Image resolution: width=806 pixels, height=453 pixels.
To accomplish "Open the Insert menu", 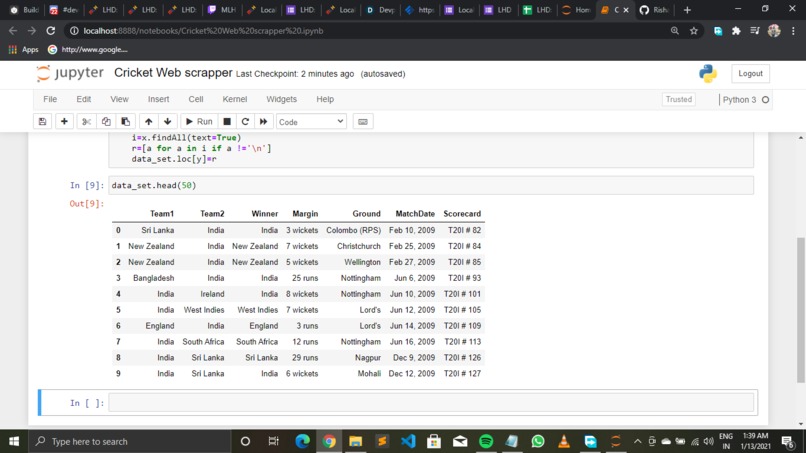I will 158,99.
